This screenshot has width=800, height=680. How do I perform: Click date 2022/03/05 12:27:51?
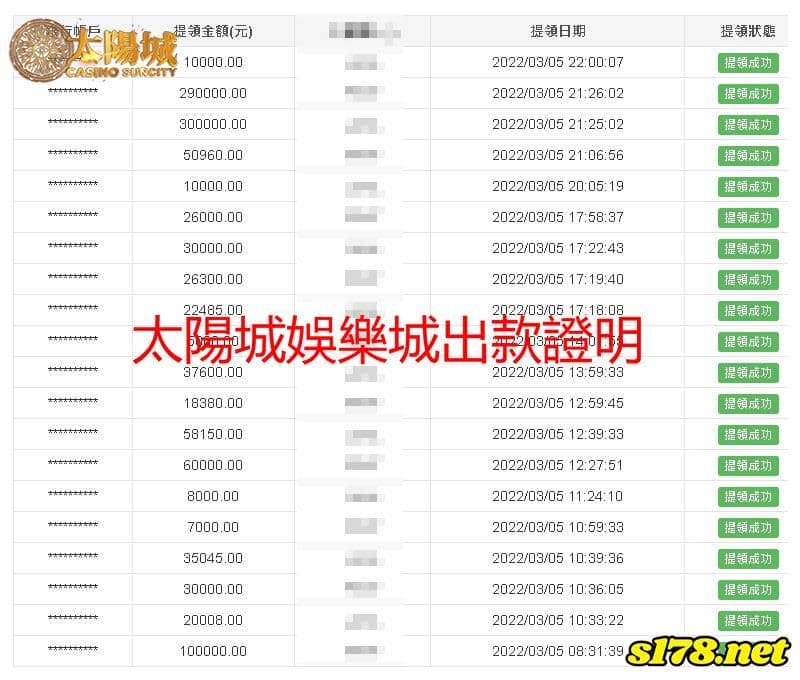pos(558,465)
